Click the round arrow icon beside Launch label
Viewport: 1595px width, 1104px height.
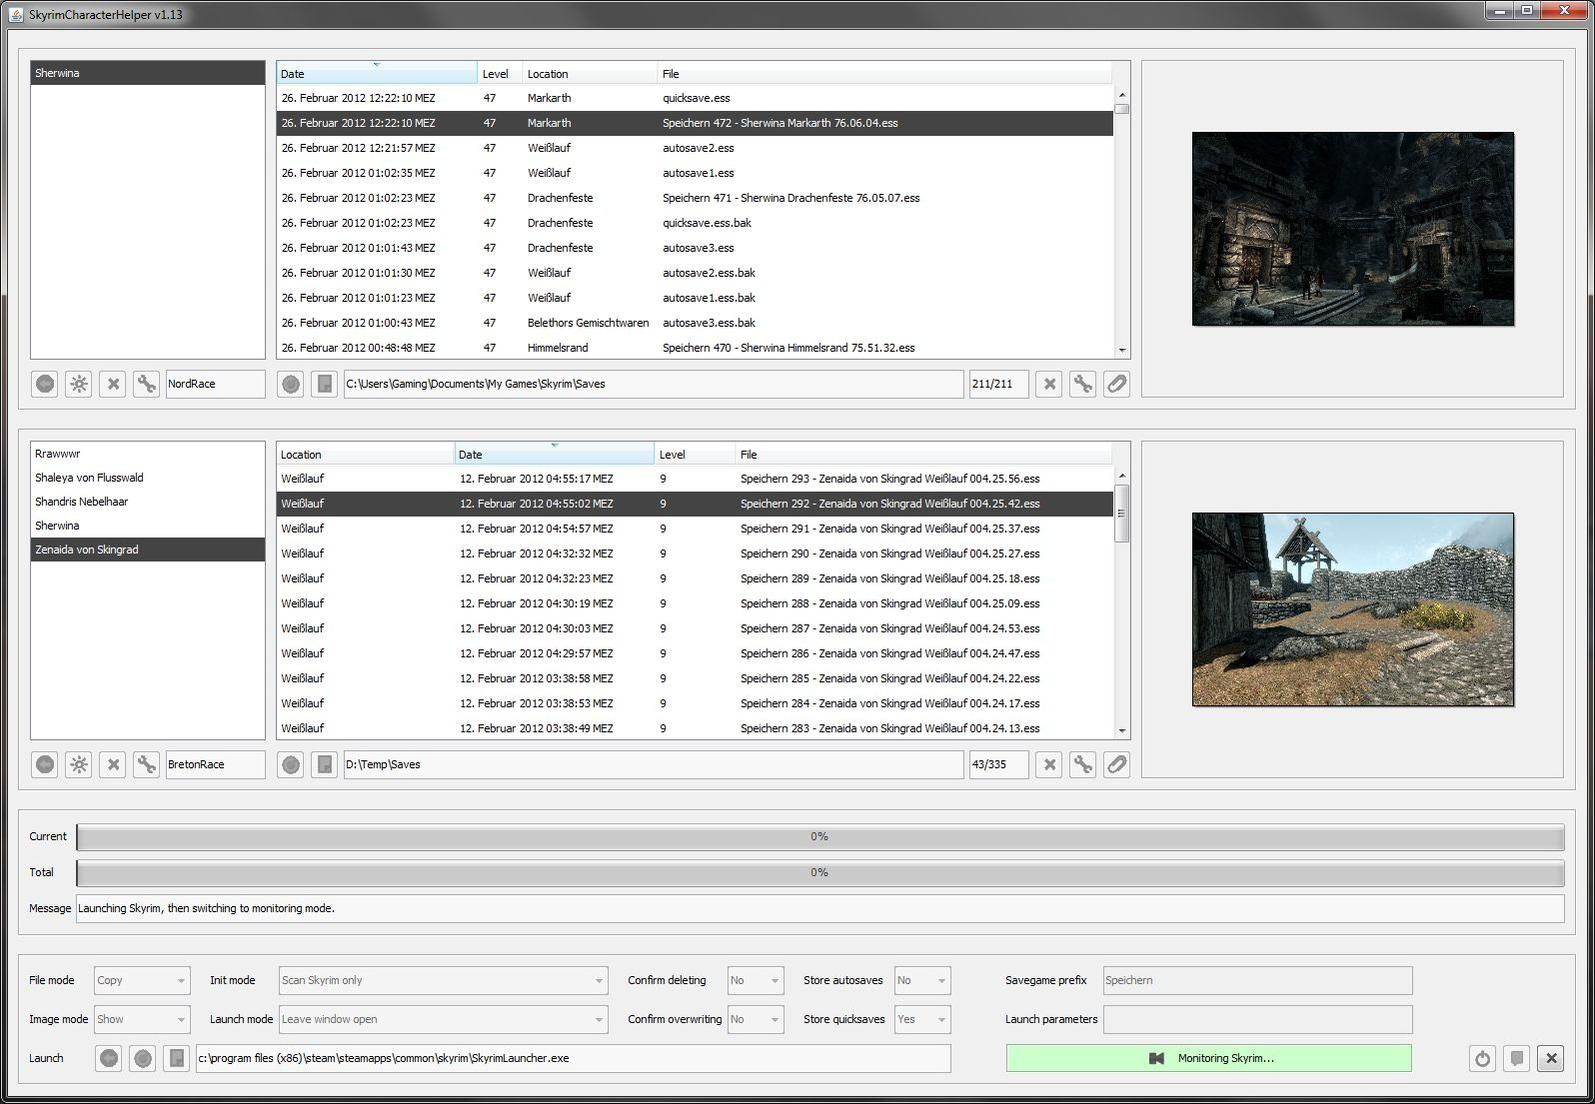(109, 1058)
